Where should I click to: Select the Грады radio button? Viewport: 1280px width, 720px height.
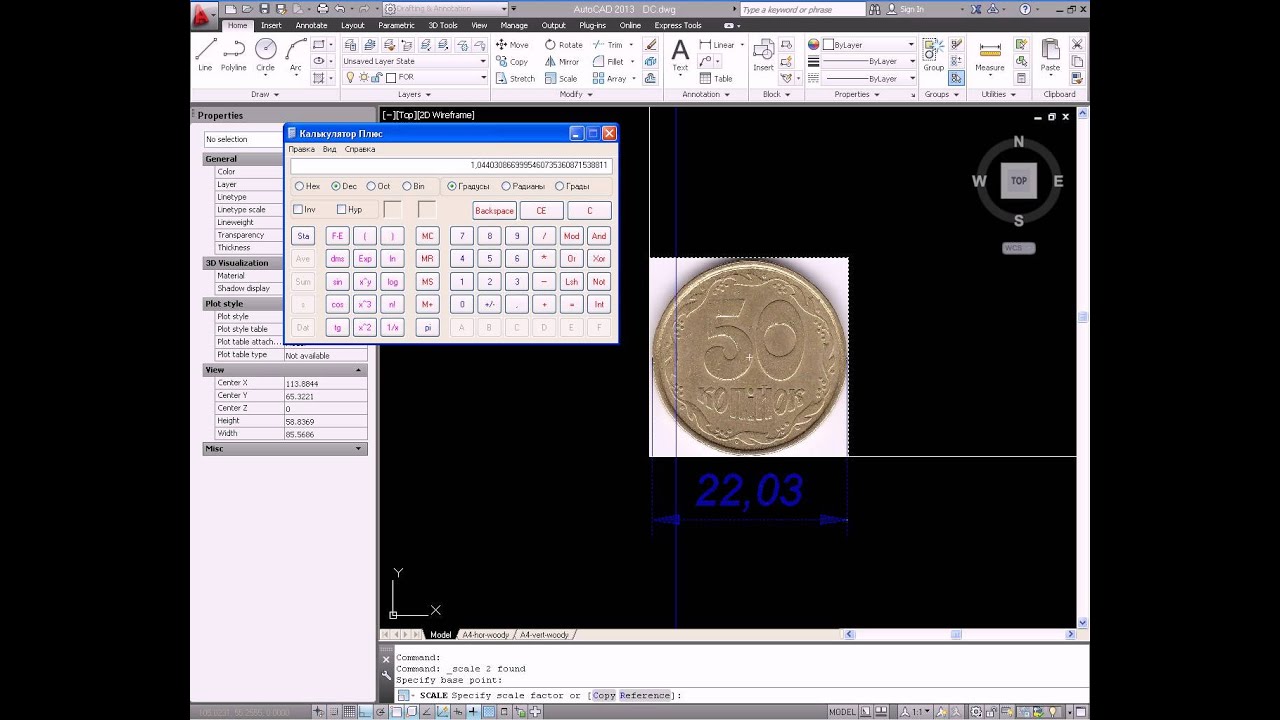pyautogui.click(x=572, y=186)
